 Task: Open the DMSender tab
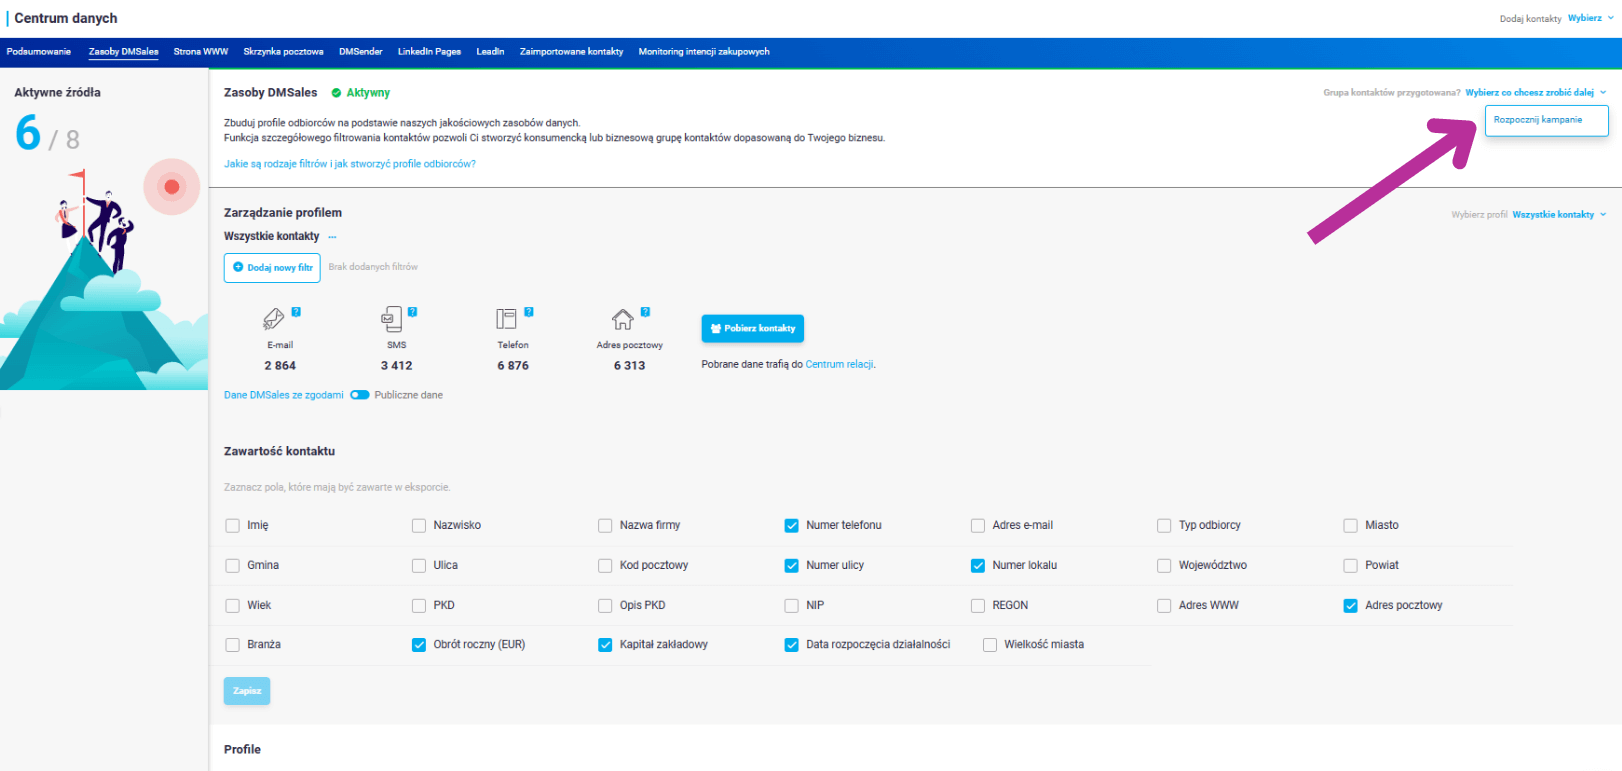pos(361,52)
